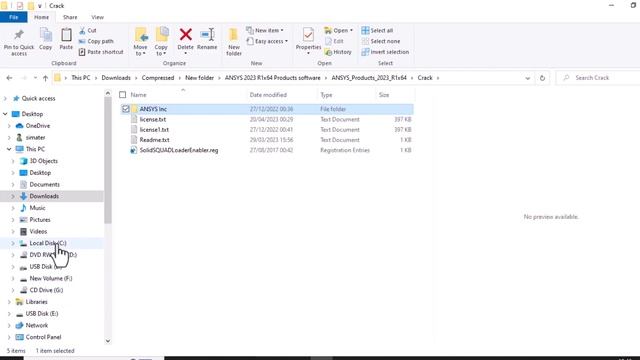
Task: Click the Cut scissors icon
Action: pos(82,31)
